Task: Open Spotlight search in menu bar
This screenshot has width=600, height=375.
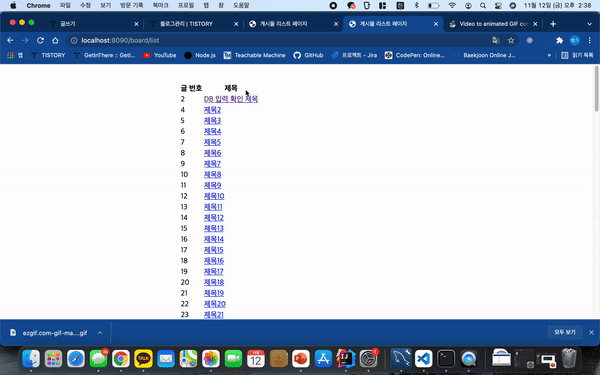Action: point(483,5)
